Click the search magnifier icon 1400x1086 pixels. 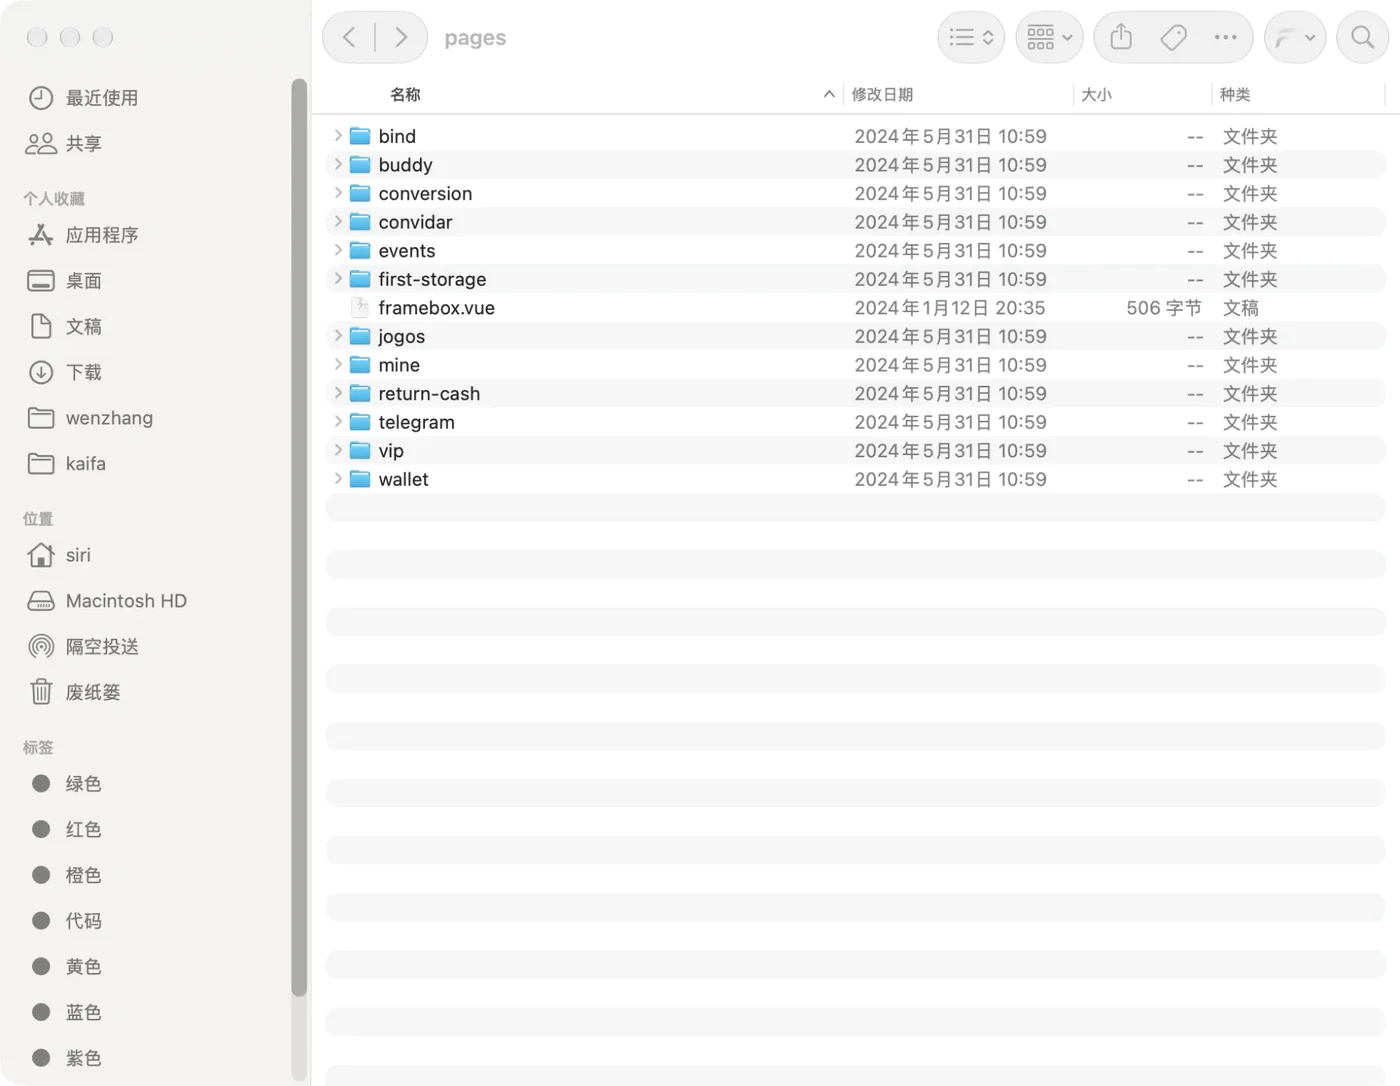tap(1362, 38)
